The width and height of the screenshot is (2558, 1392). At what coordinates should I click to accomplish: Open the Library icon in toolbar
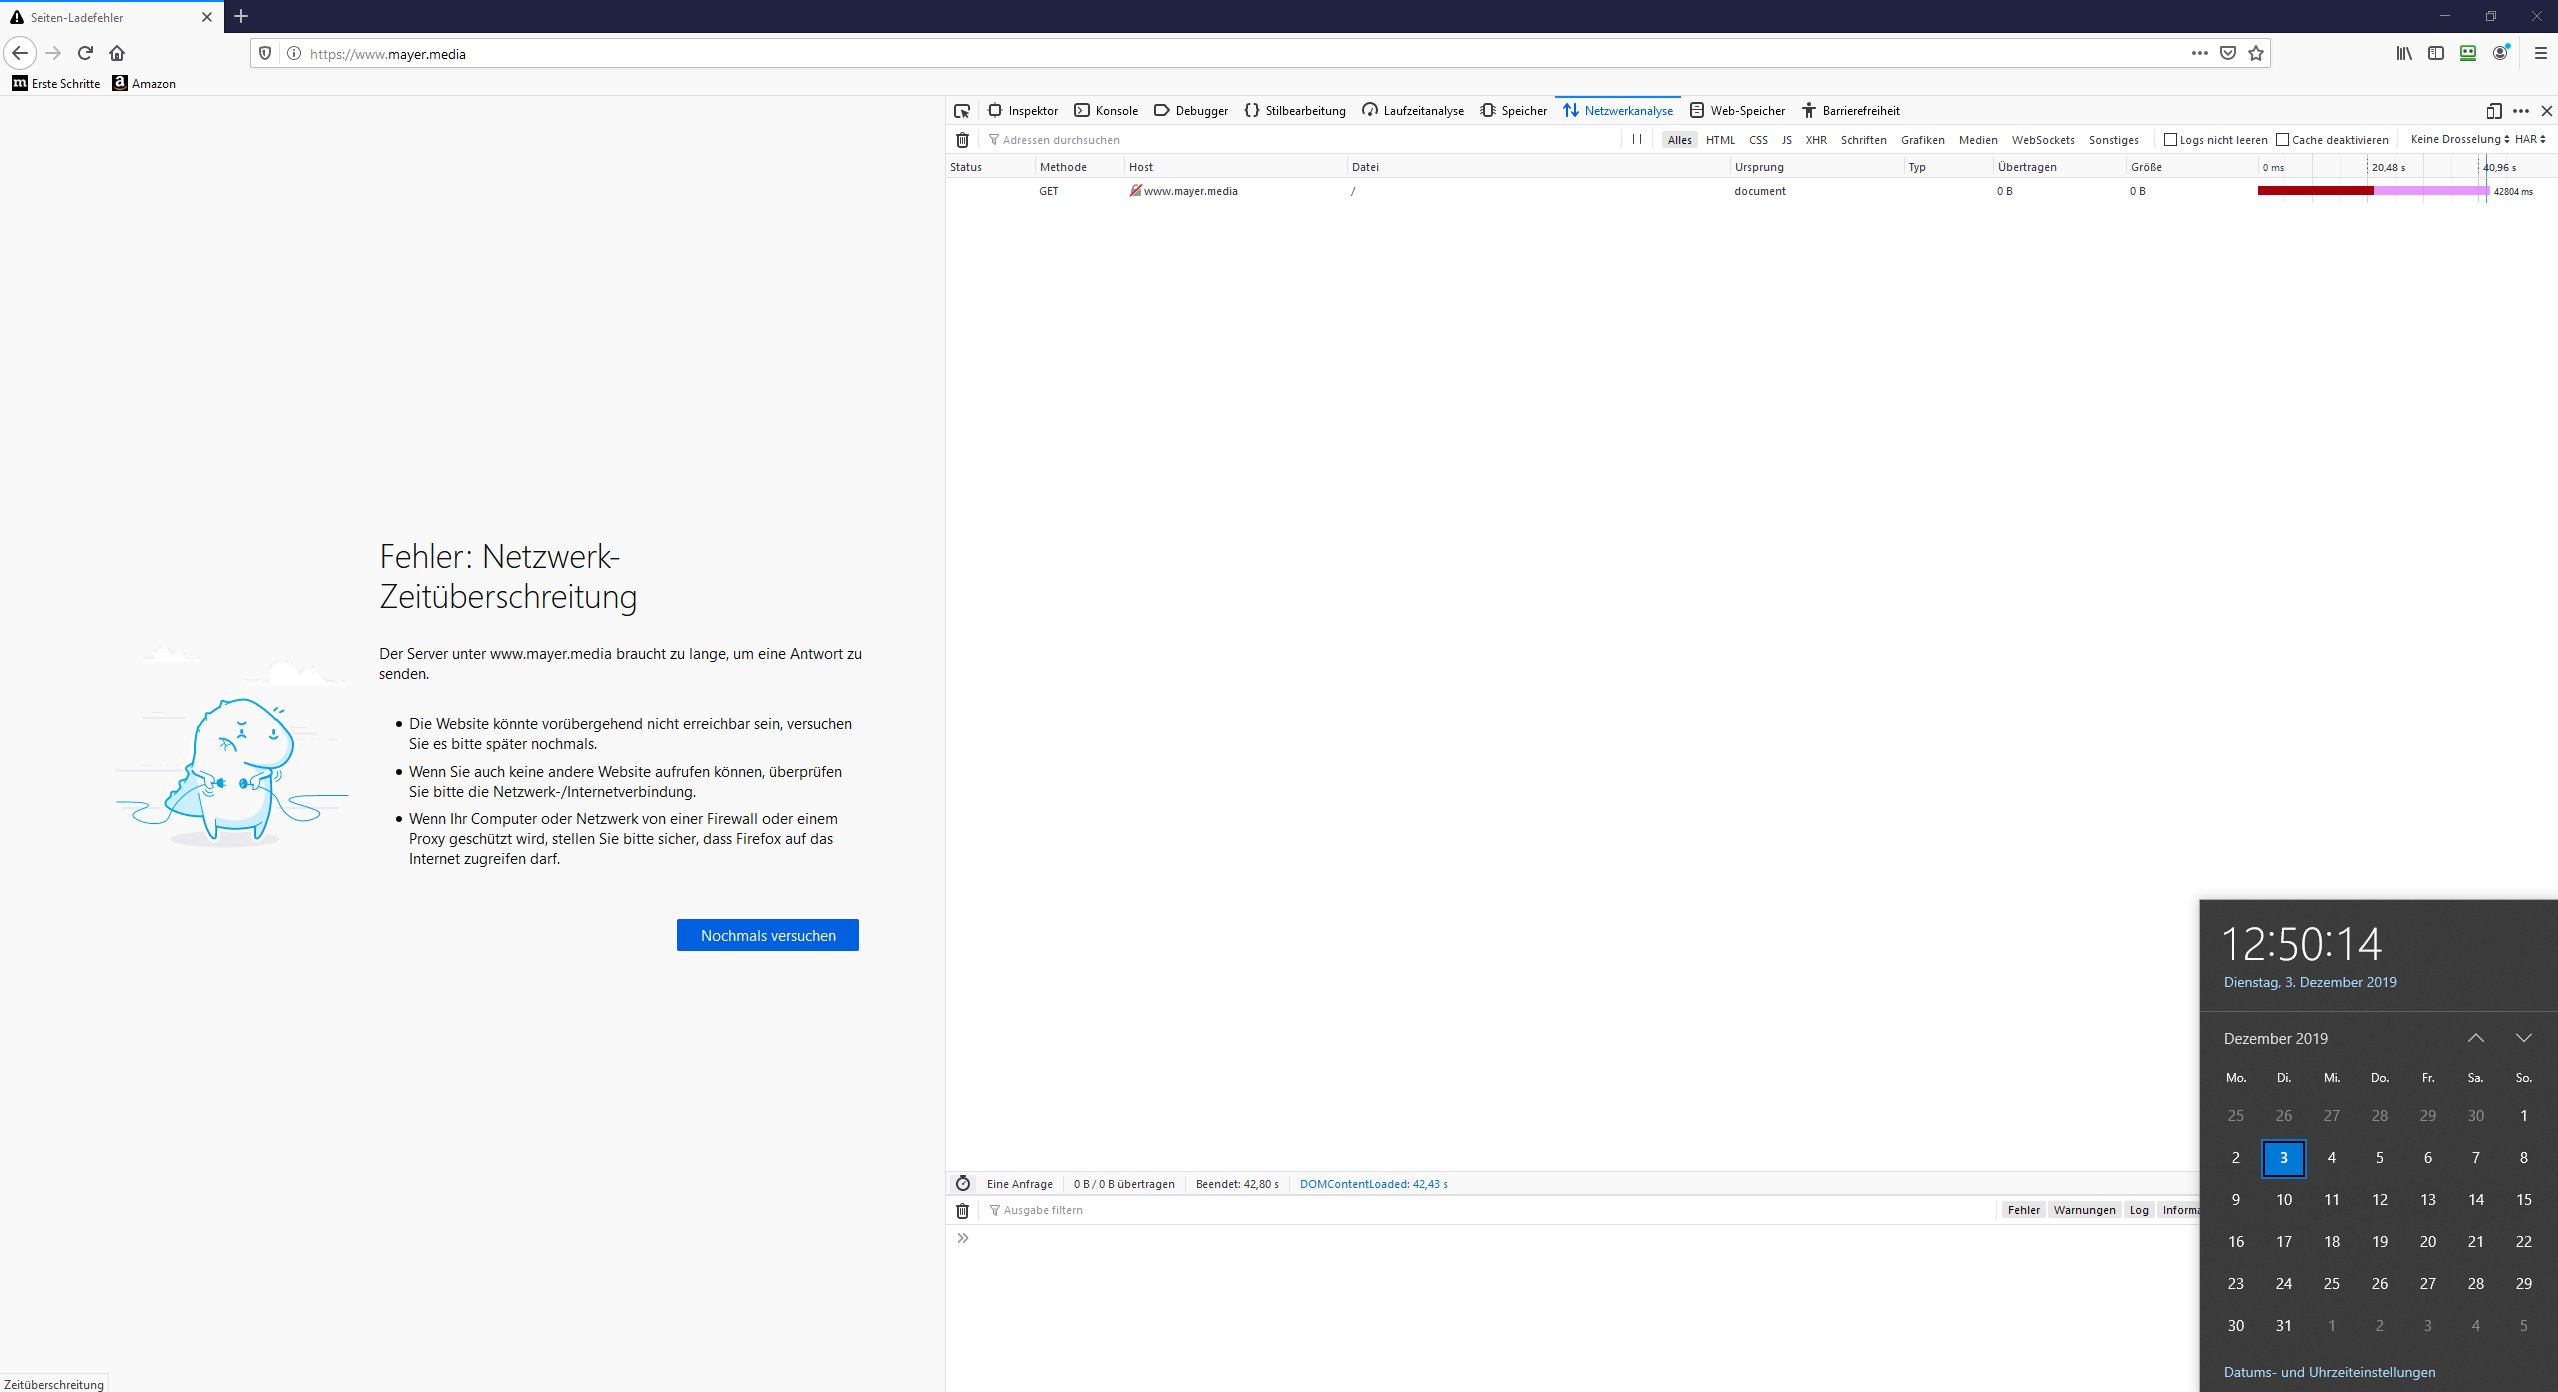tap(2404, 53)
